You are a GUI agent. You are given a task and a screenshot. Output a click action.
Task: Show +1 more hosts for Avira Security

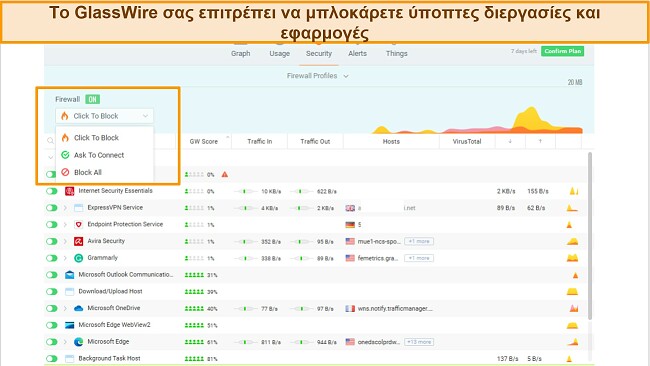coord(419,241)
